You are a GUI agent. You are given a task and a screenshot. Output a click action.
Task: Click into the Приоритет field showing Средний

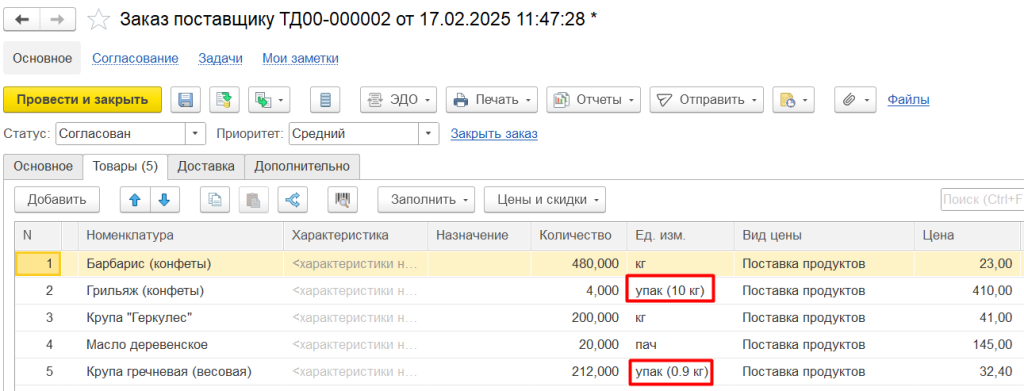point(354,134)
